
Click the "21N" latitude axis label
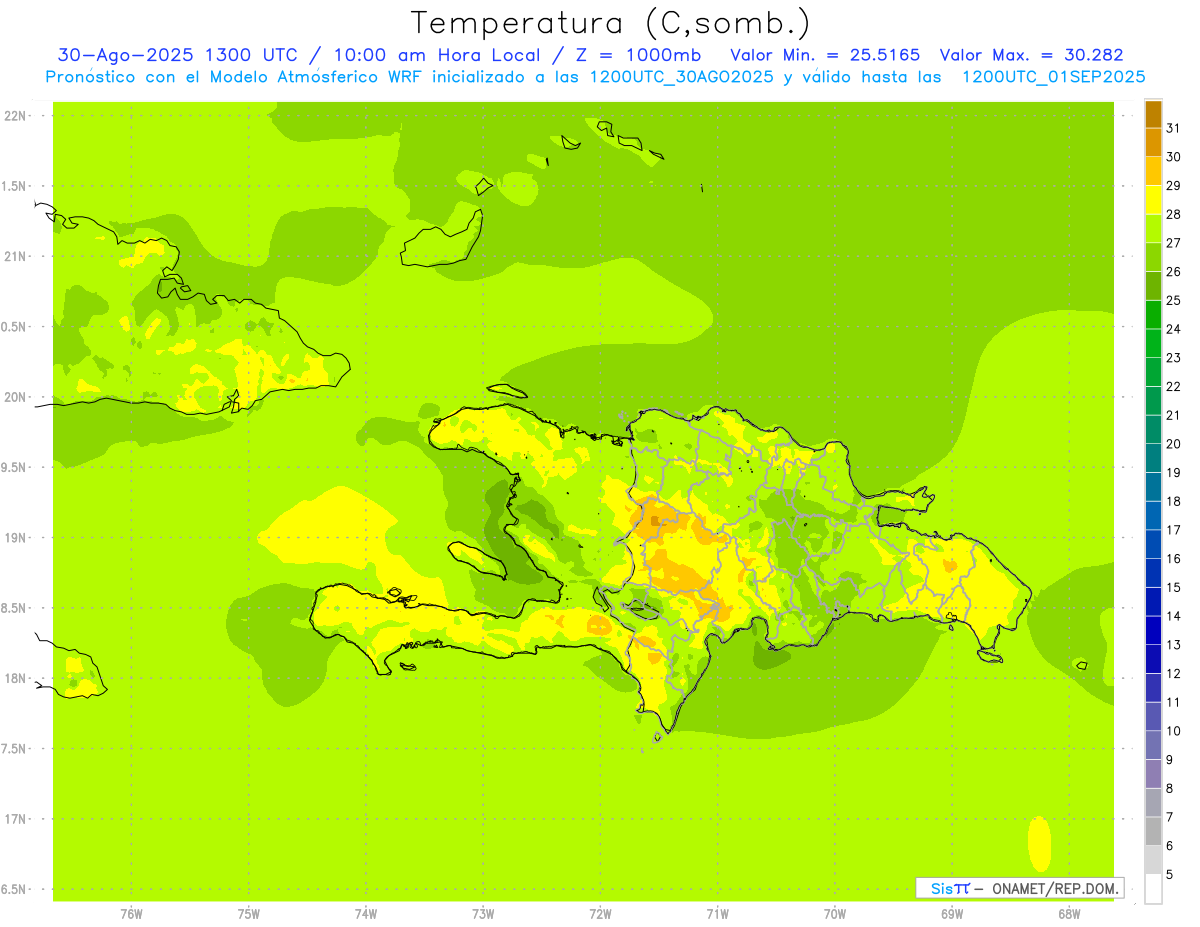[15, 256]
